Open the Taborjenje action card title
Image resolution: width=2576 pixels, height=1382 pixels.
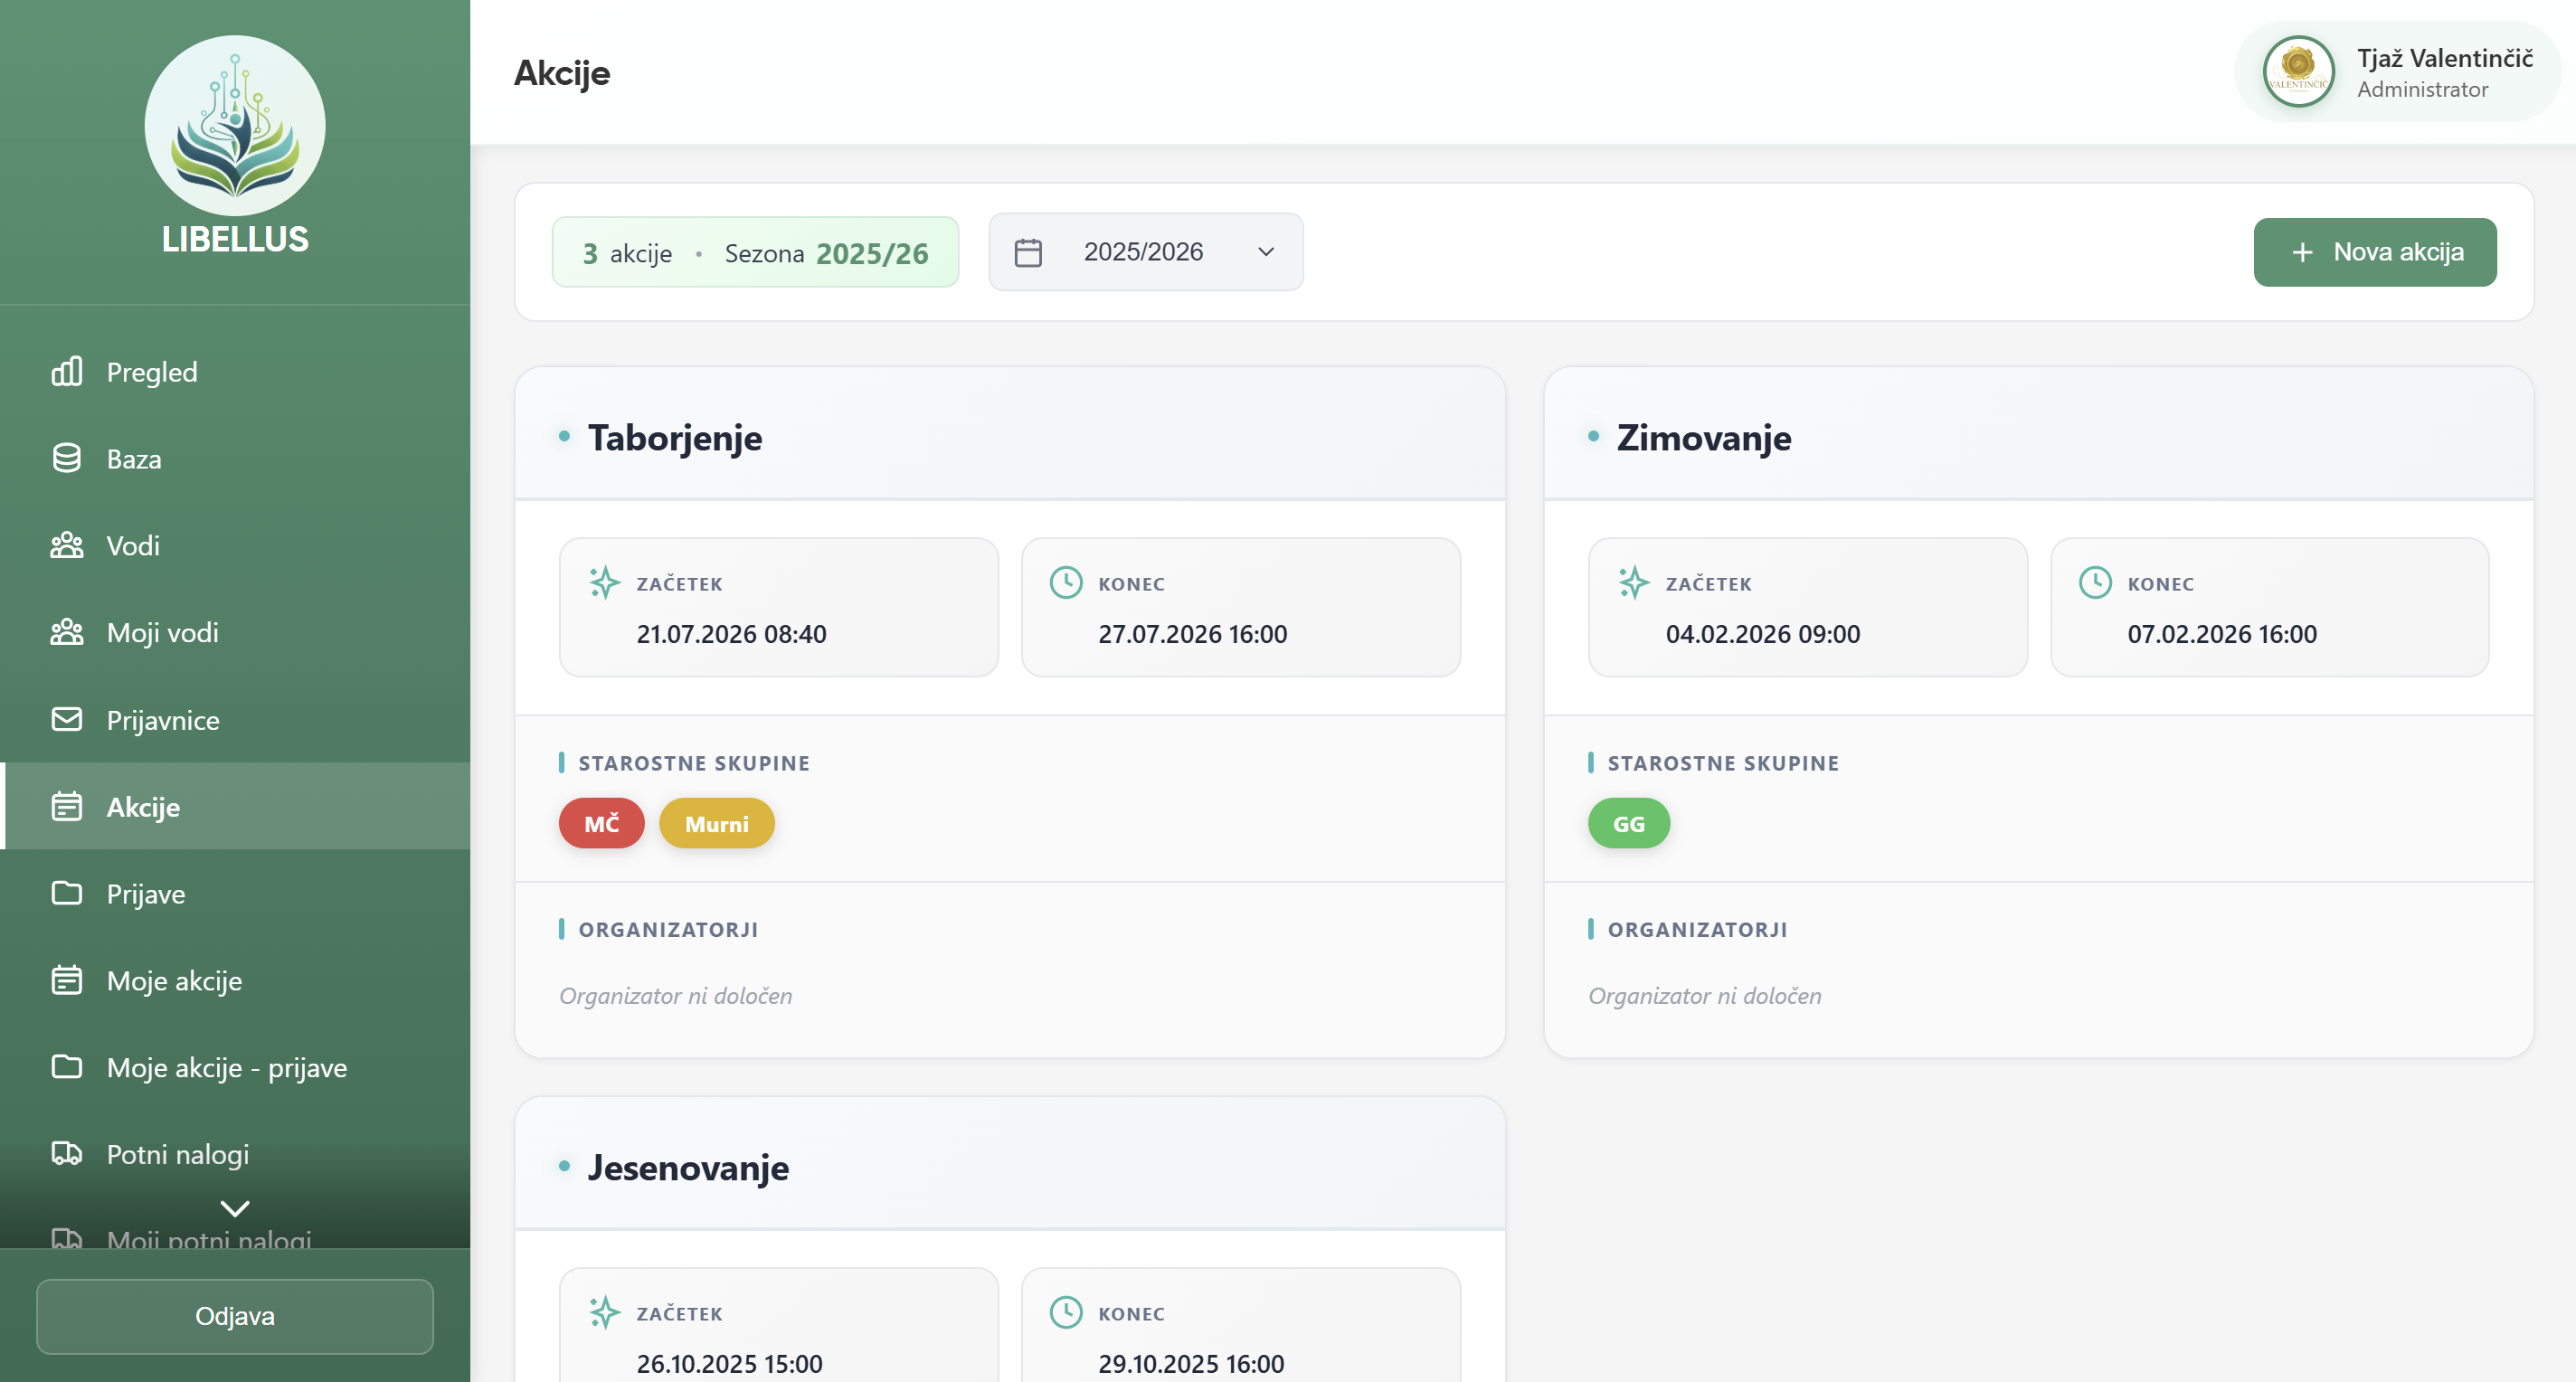pyautogui.click(x=675, y=437)
